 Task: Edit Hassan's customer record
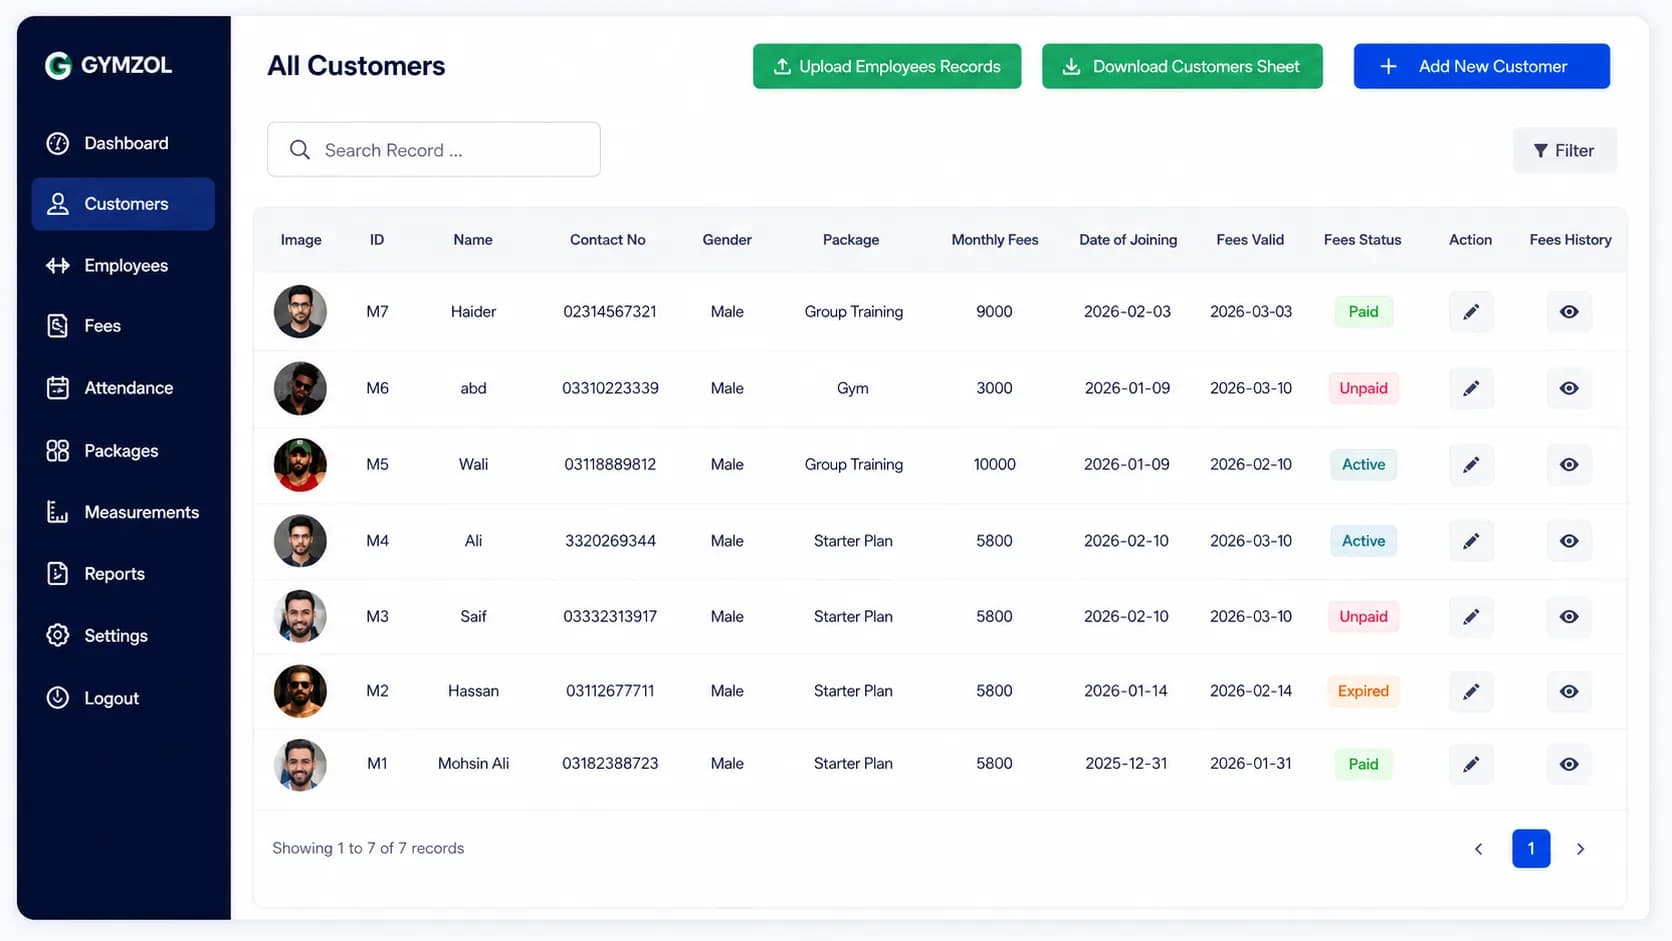[x=1471, y=691]
